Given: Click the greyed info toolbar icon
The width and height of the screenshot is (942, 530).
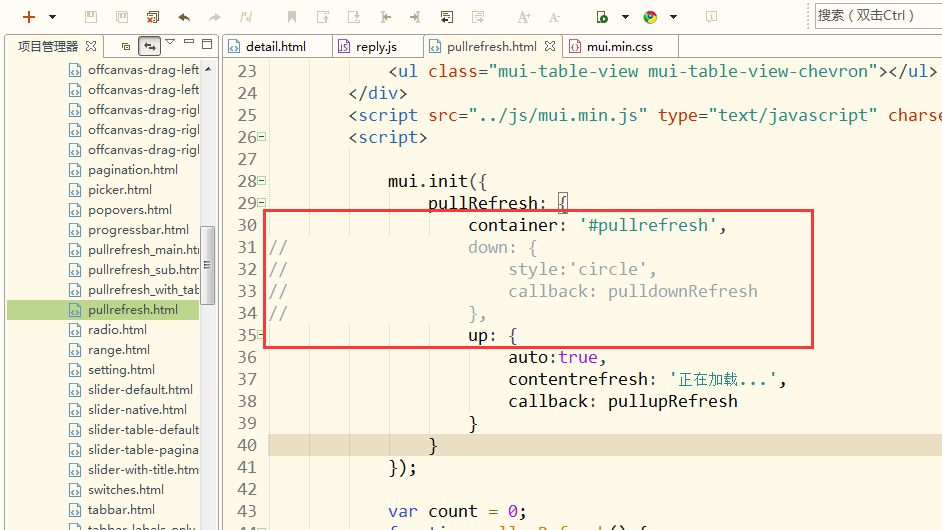Looking at the screenshot, I should (711, 17).
